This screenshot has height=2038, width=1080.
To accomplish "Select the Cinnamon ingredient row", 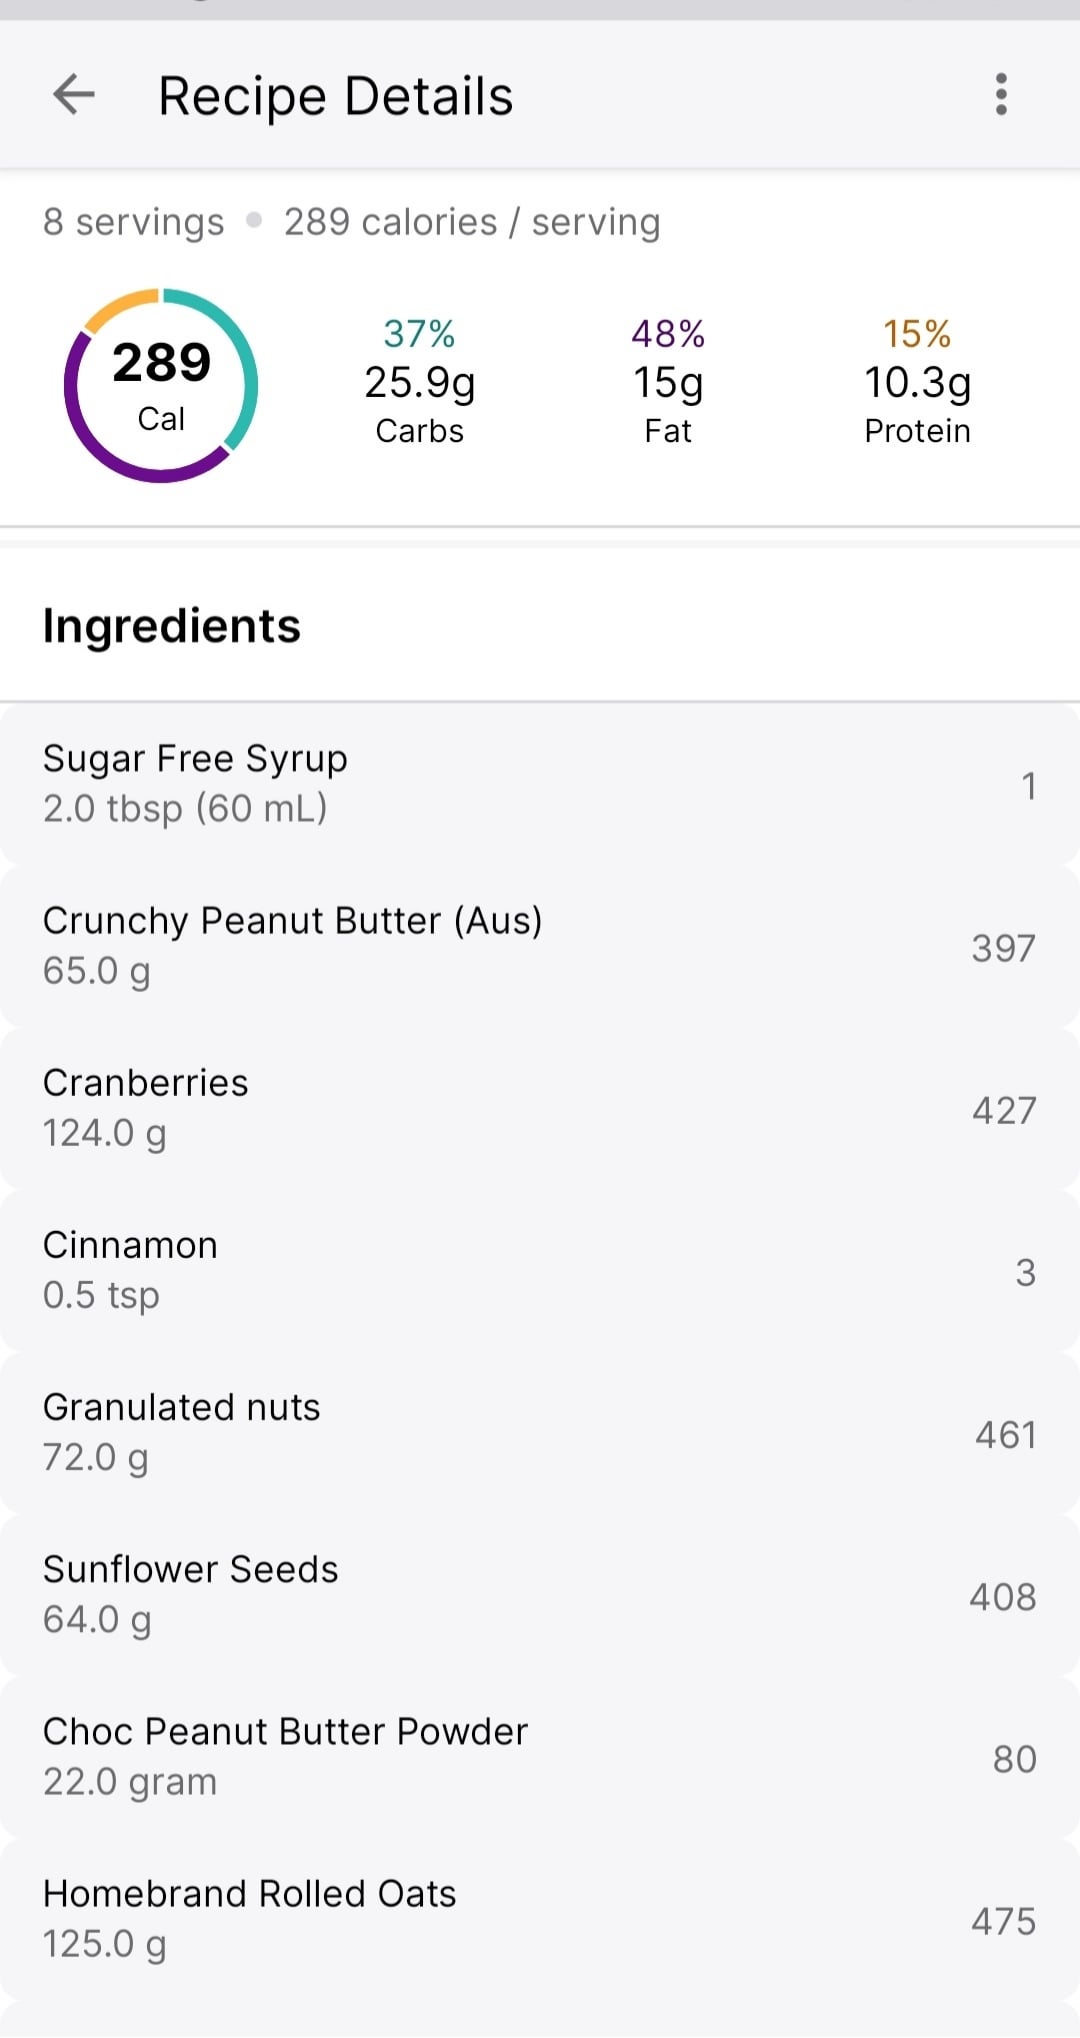I will pyautogui.click(x=540, y=1270).
